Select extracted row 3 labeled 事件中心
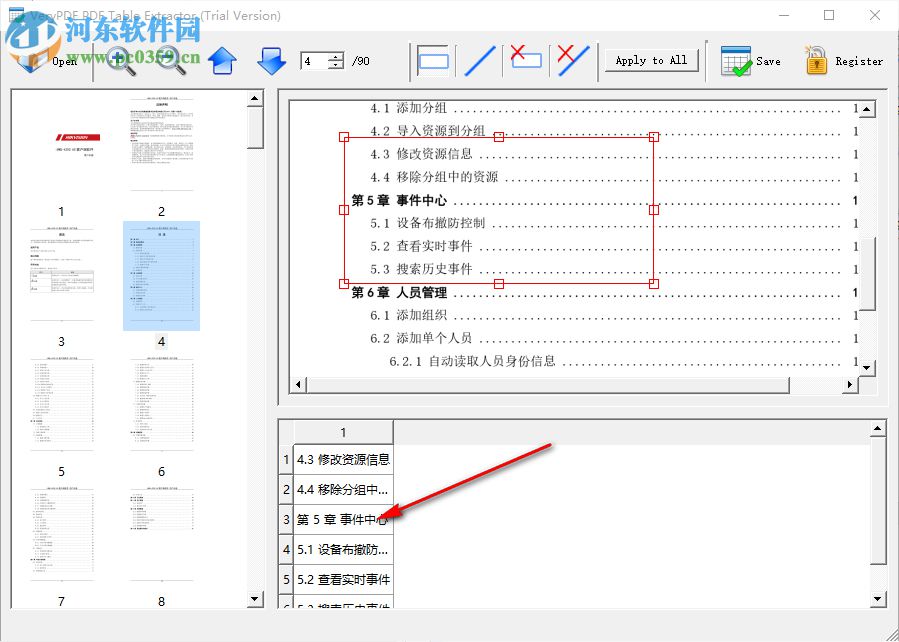The height and width of the screenshot is (642, 899). pyautogui.click(x=340, y=519)
